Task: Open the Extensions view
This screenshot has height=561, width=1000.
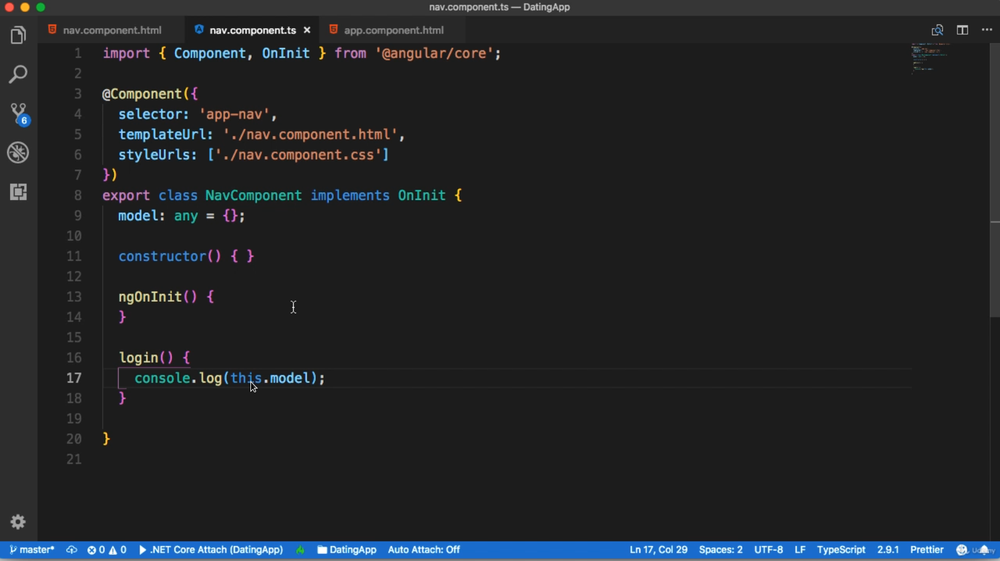Action: (18, 192)
